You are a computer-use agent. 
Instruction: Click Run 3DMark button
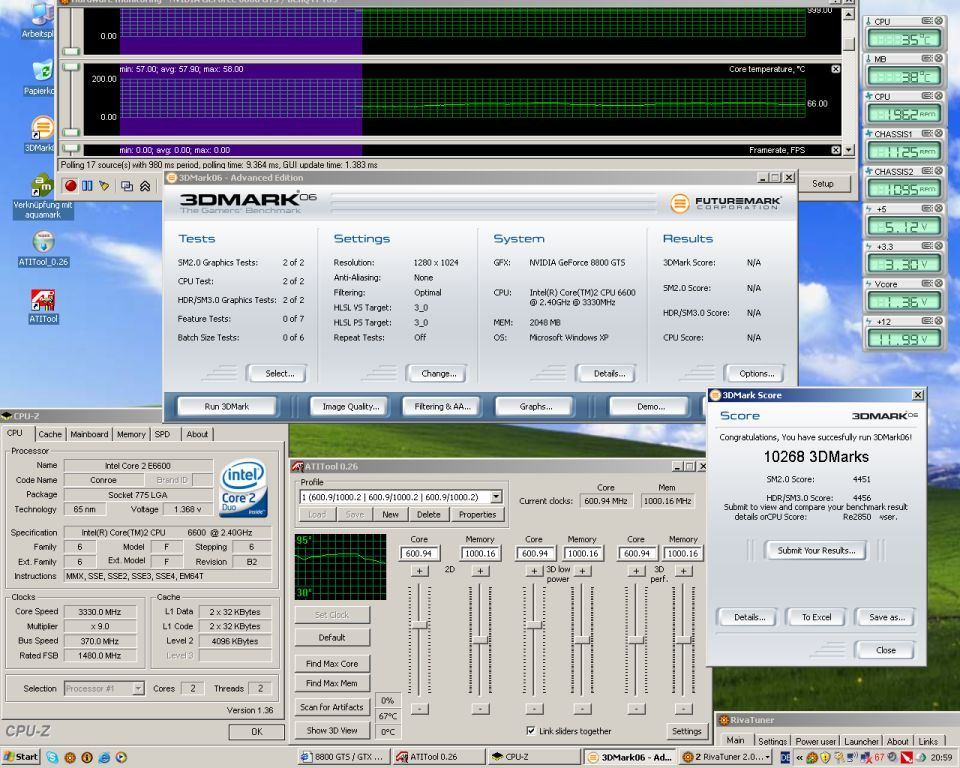click(x=227, y=406)
